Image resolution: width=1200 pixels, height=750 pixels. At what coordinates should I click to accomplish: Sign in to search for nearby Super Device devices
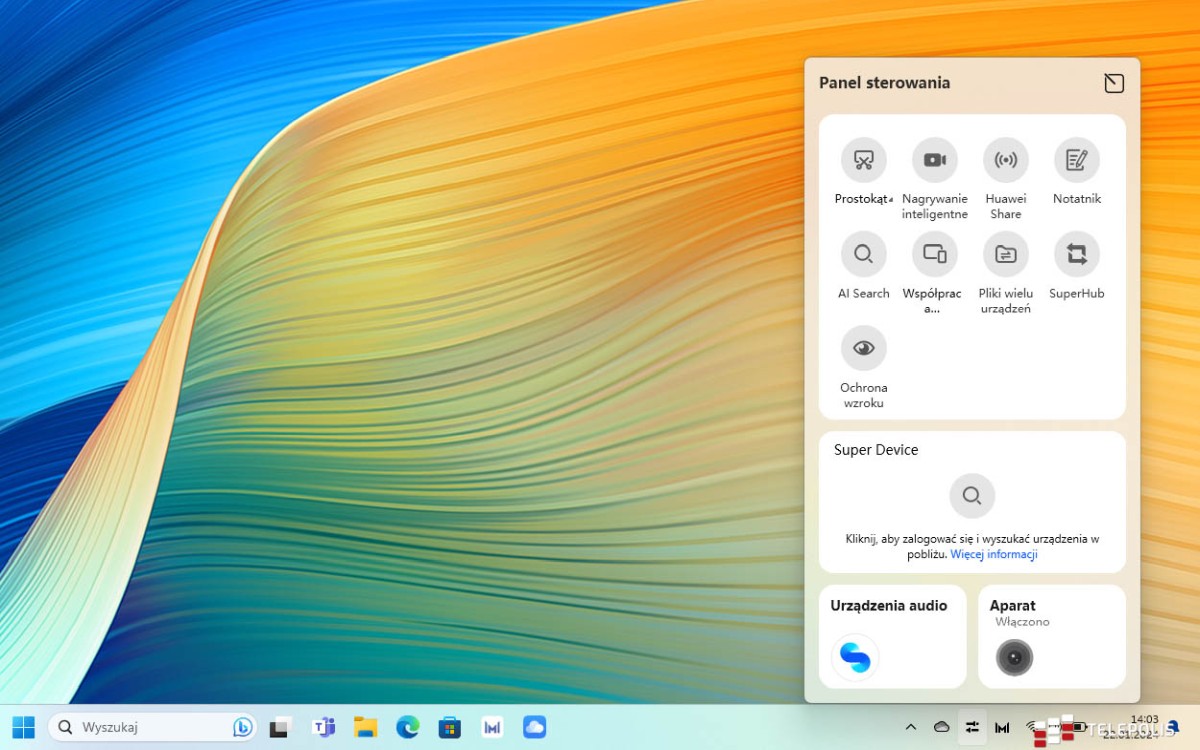971,495
